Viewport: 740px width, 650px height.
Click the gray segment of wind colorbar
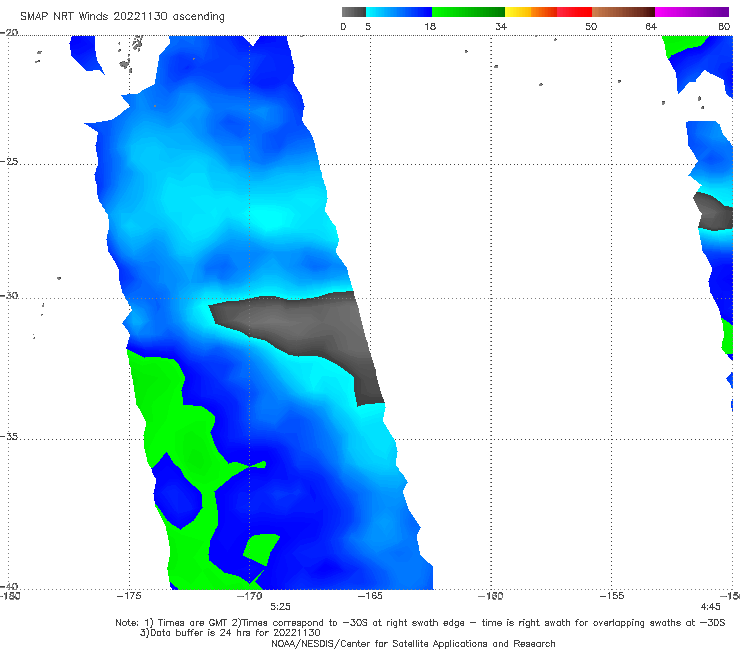(x=354, y=12)
